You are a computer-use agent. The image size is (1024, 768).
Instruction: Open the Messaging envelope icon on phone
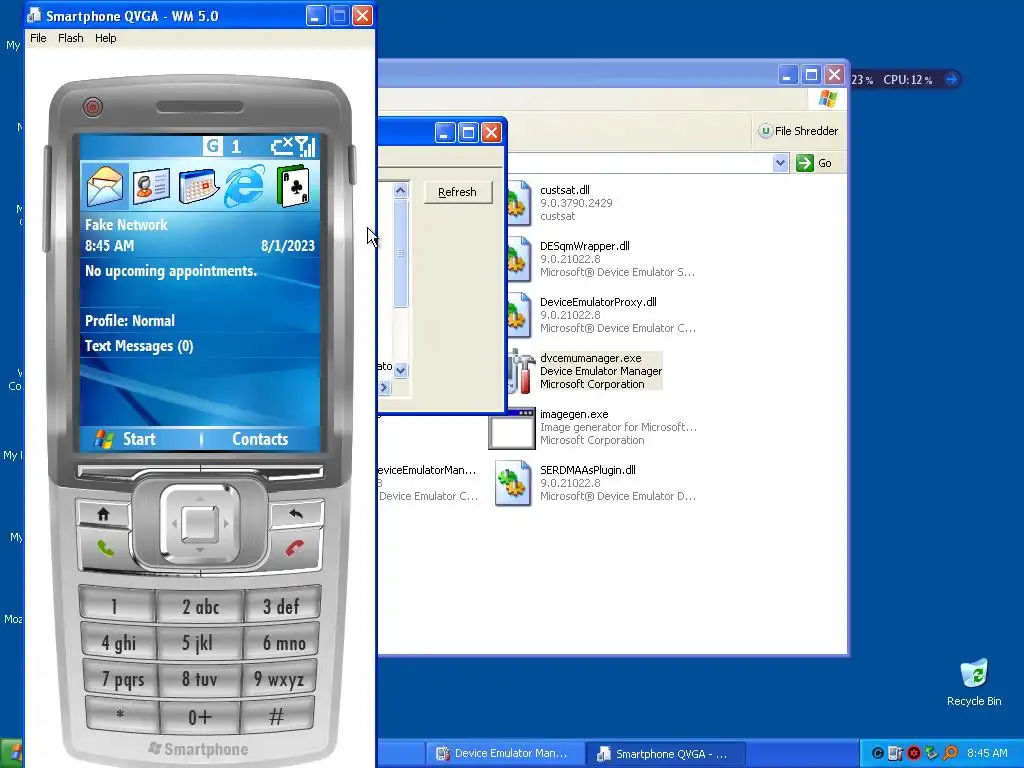[x=104, y=185]
